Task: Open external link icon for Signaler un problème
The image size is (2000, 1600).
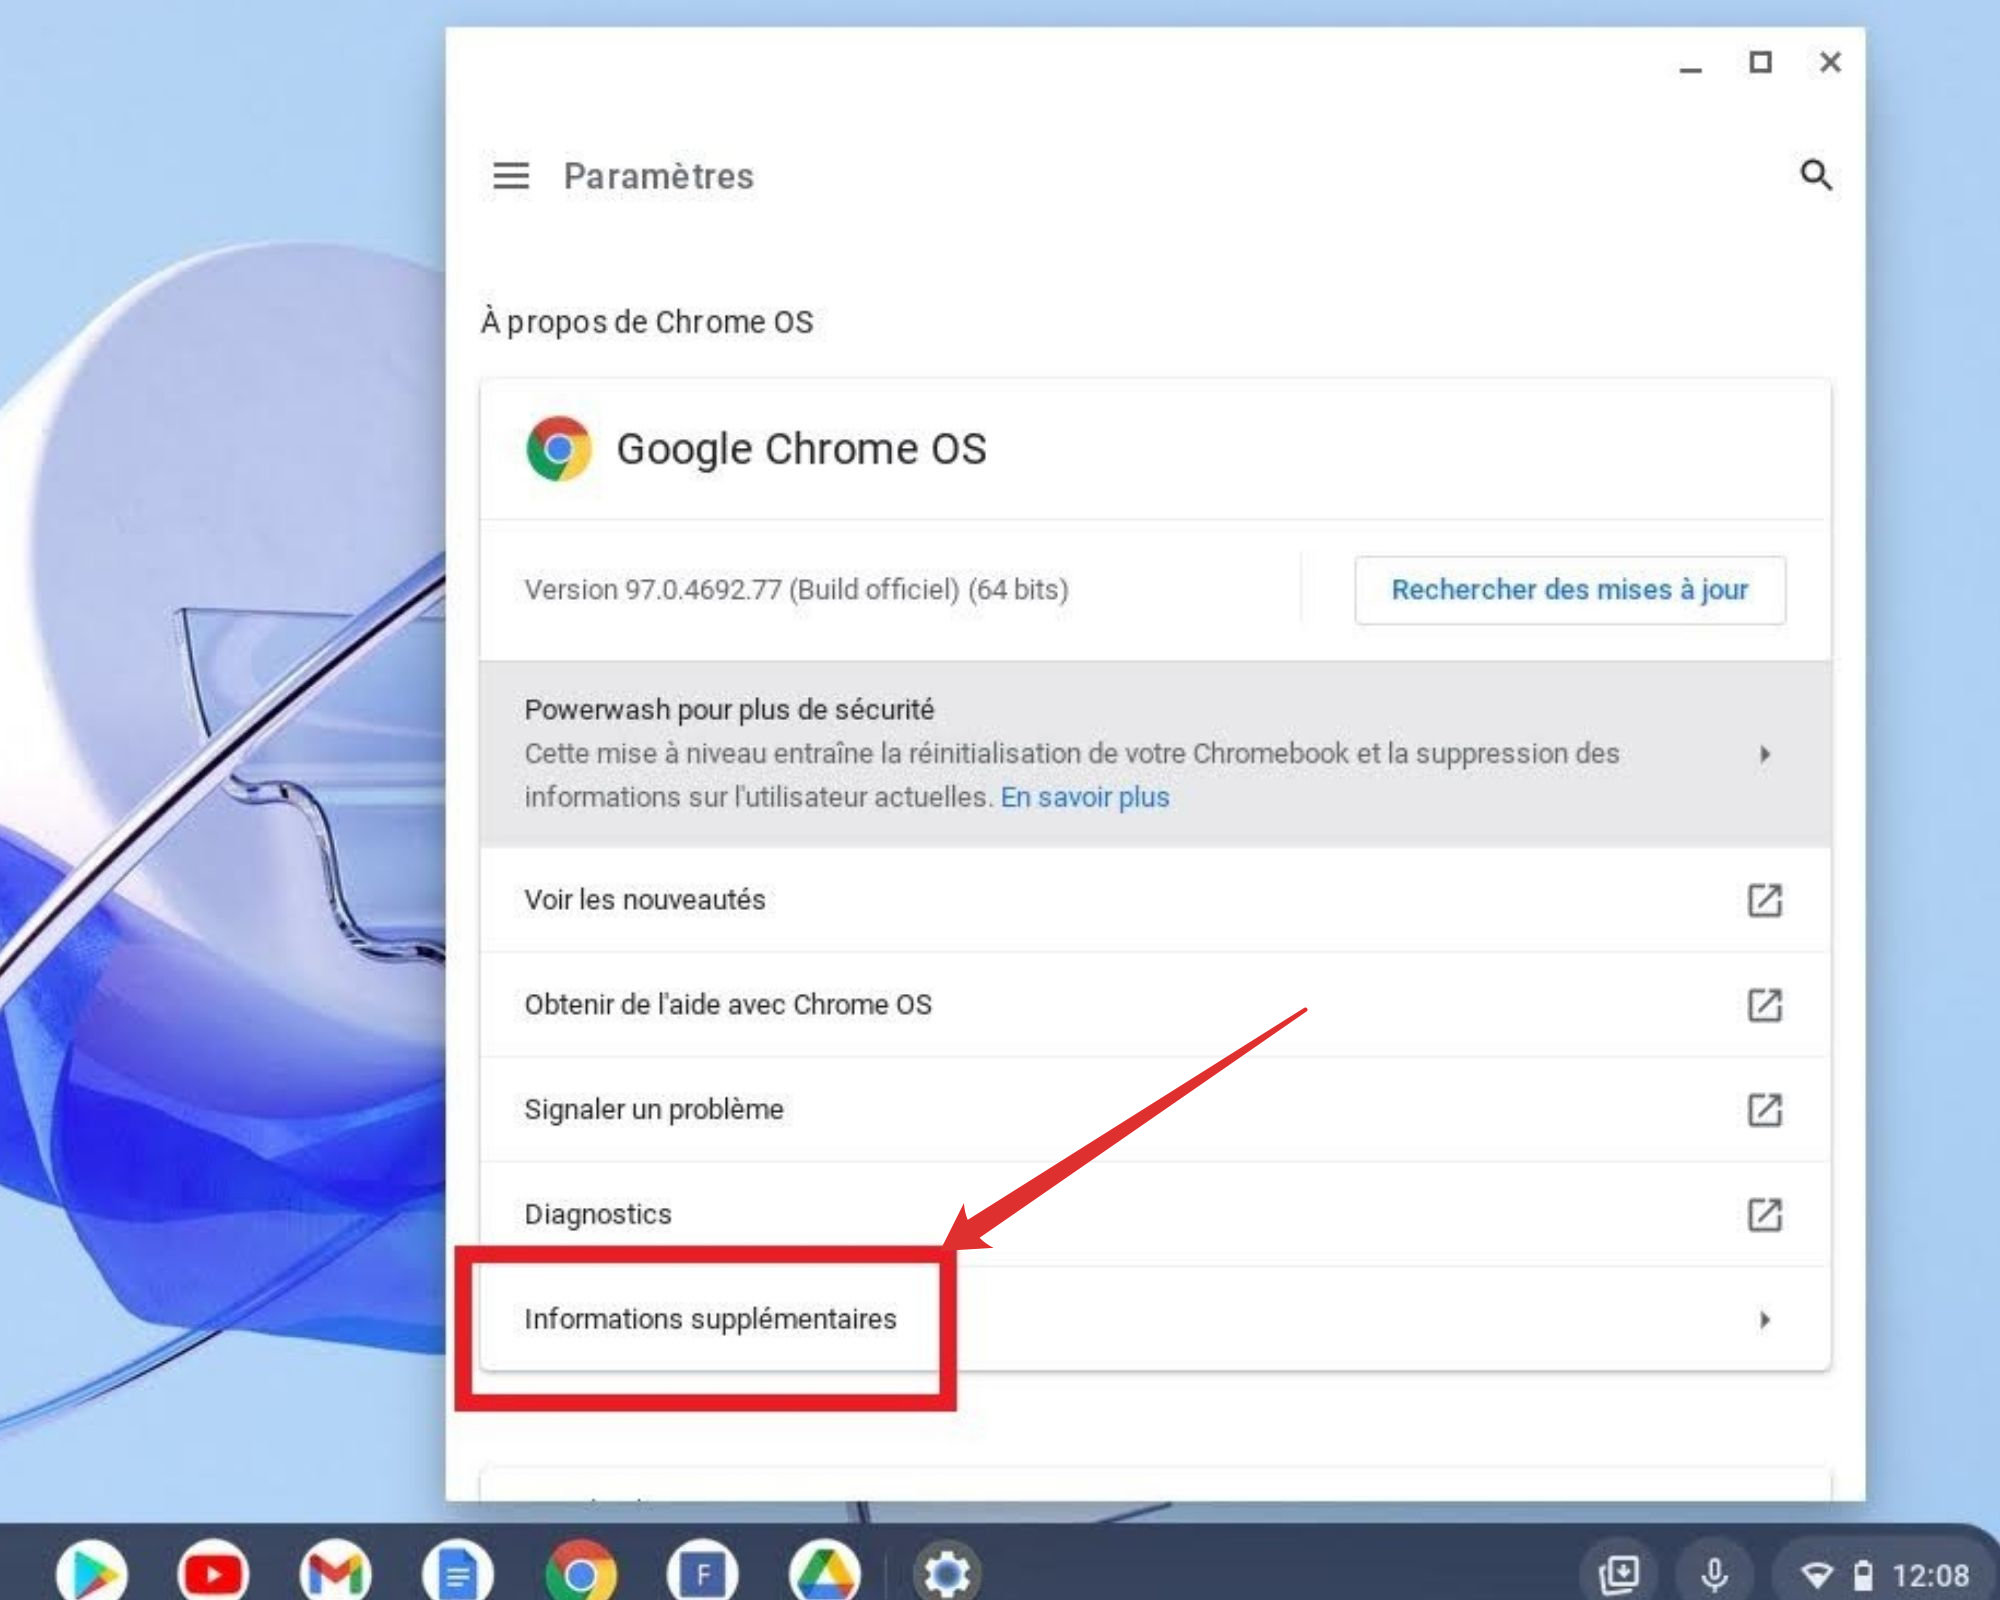Action: point(1765,1110)
